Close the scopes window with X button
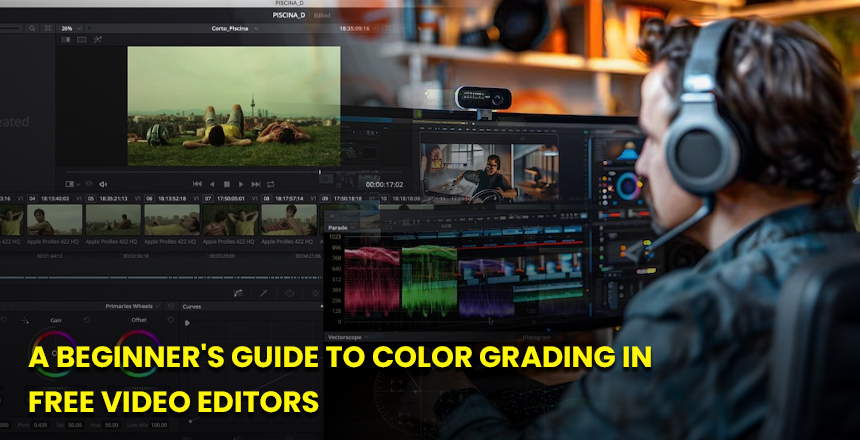Image resolution: width=860 pixels, height=440 pixels. tap(332, 216)
